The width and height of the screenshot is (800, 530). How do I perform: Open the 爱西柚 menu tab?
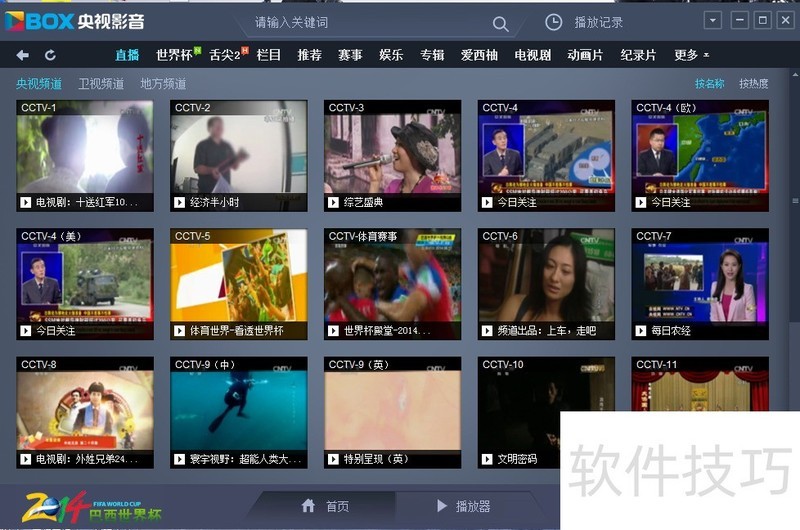[x=479, y=55]
